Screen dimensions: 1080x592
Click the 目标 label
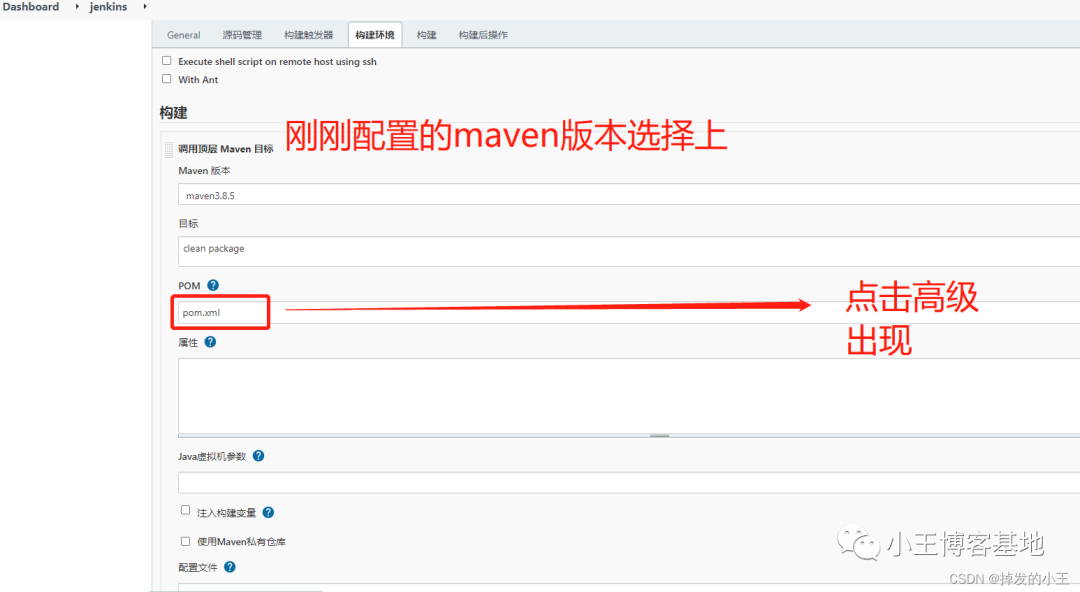[188, 223]
